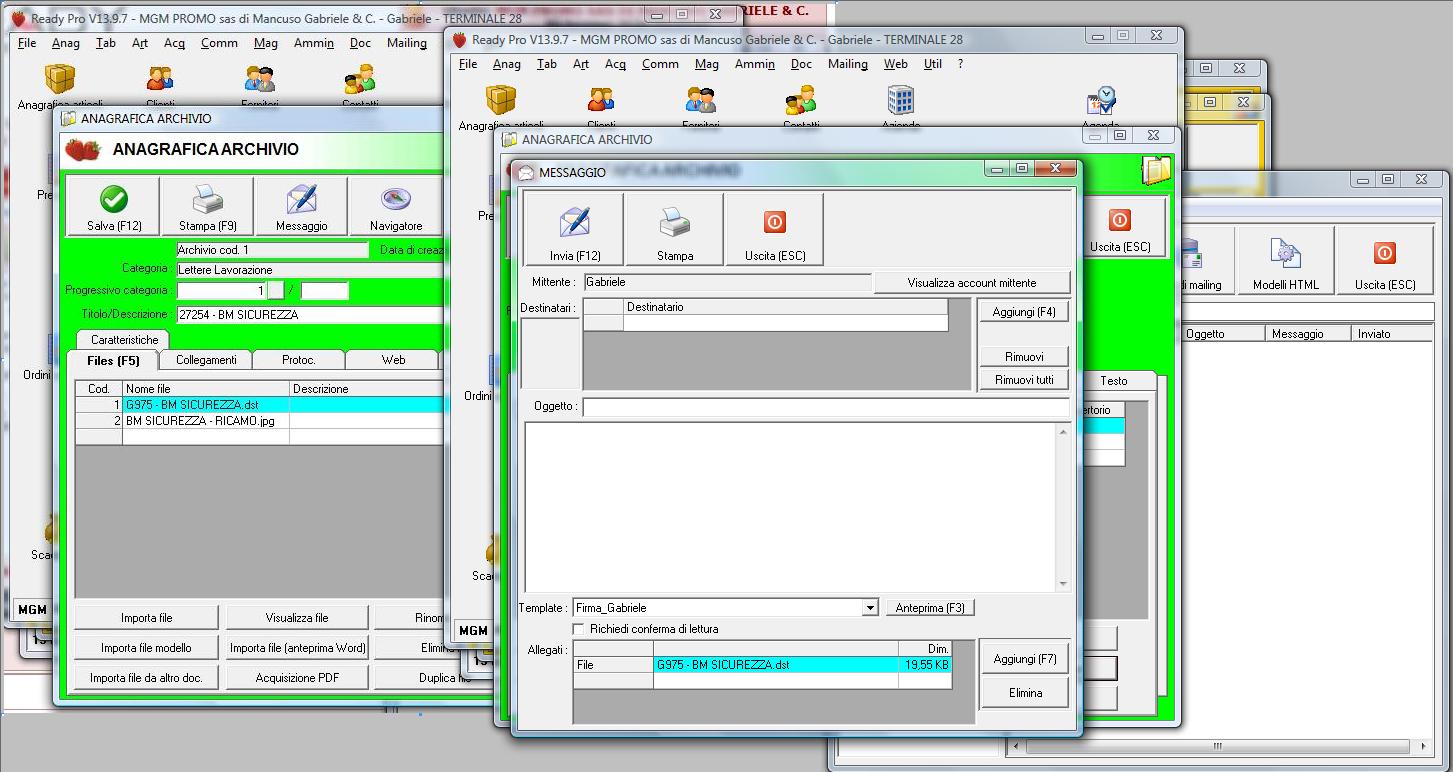Open Messaggio from the archive toolbar
Viewport: 1453px width, 772px height.
tap(301, 207)
